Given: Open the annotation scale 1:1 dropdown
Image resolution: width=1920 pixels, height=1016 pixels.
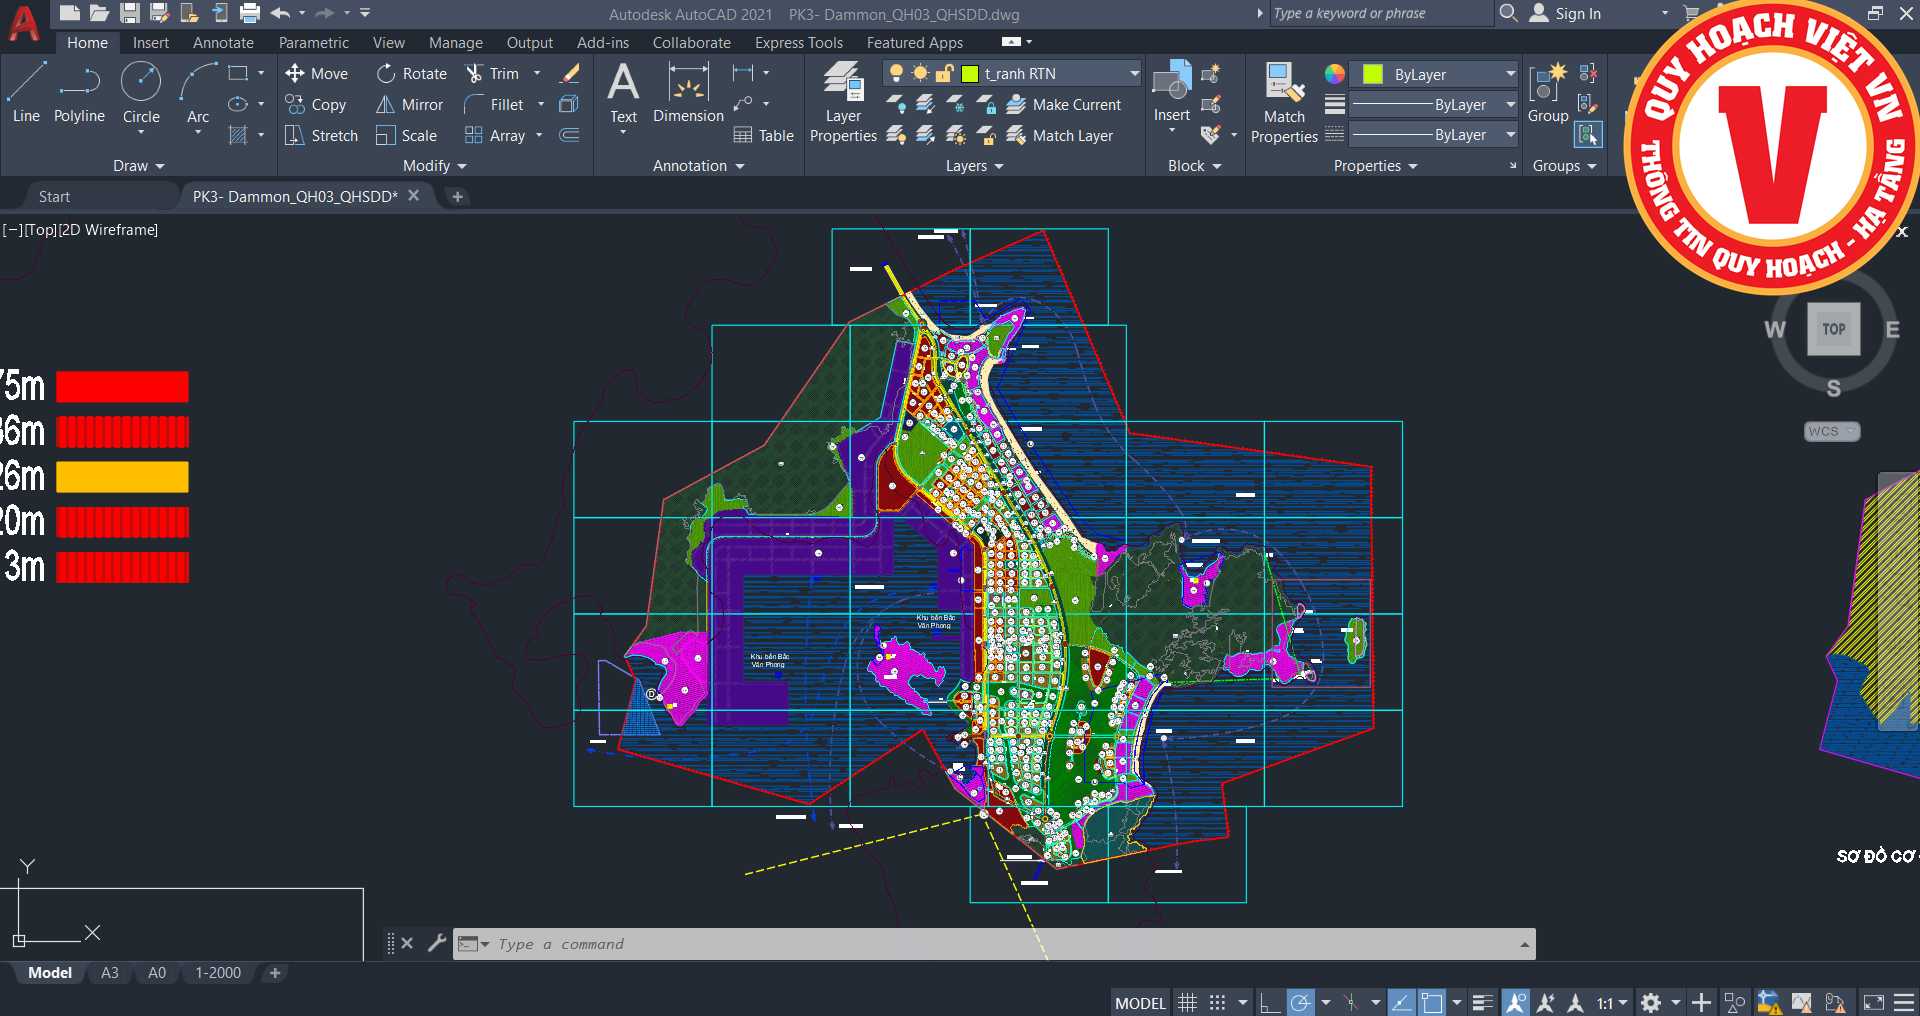Looking at the screenshot, I should tap(1611, 1003).
